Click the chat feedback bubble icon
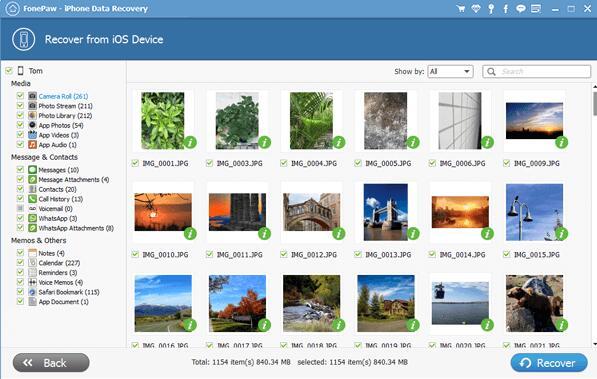Screen dimensions: 597x379 520,8
